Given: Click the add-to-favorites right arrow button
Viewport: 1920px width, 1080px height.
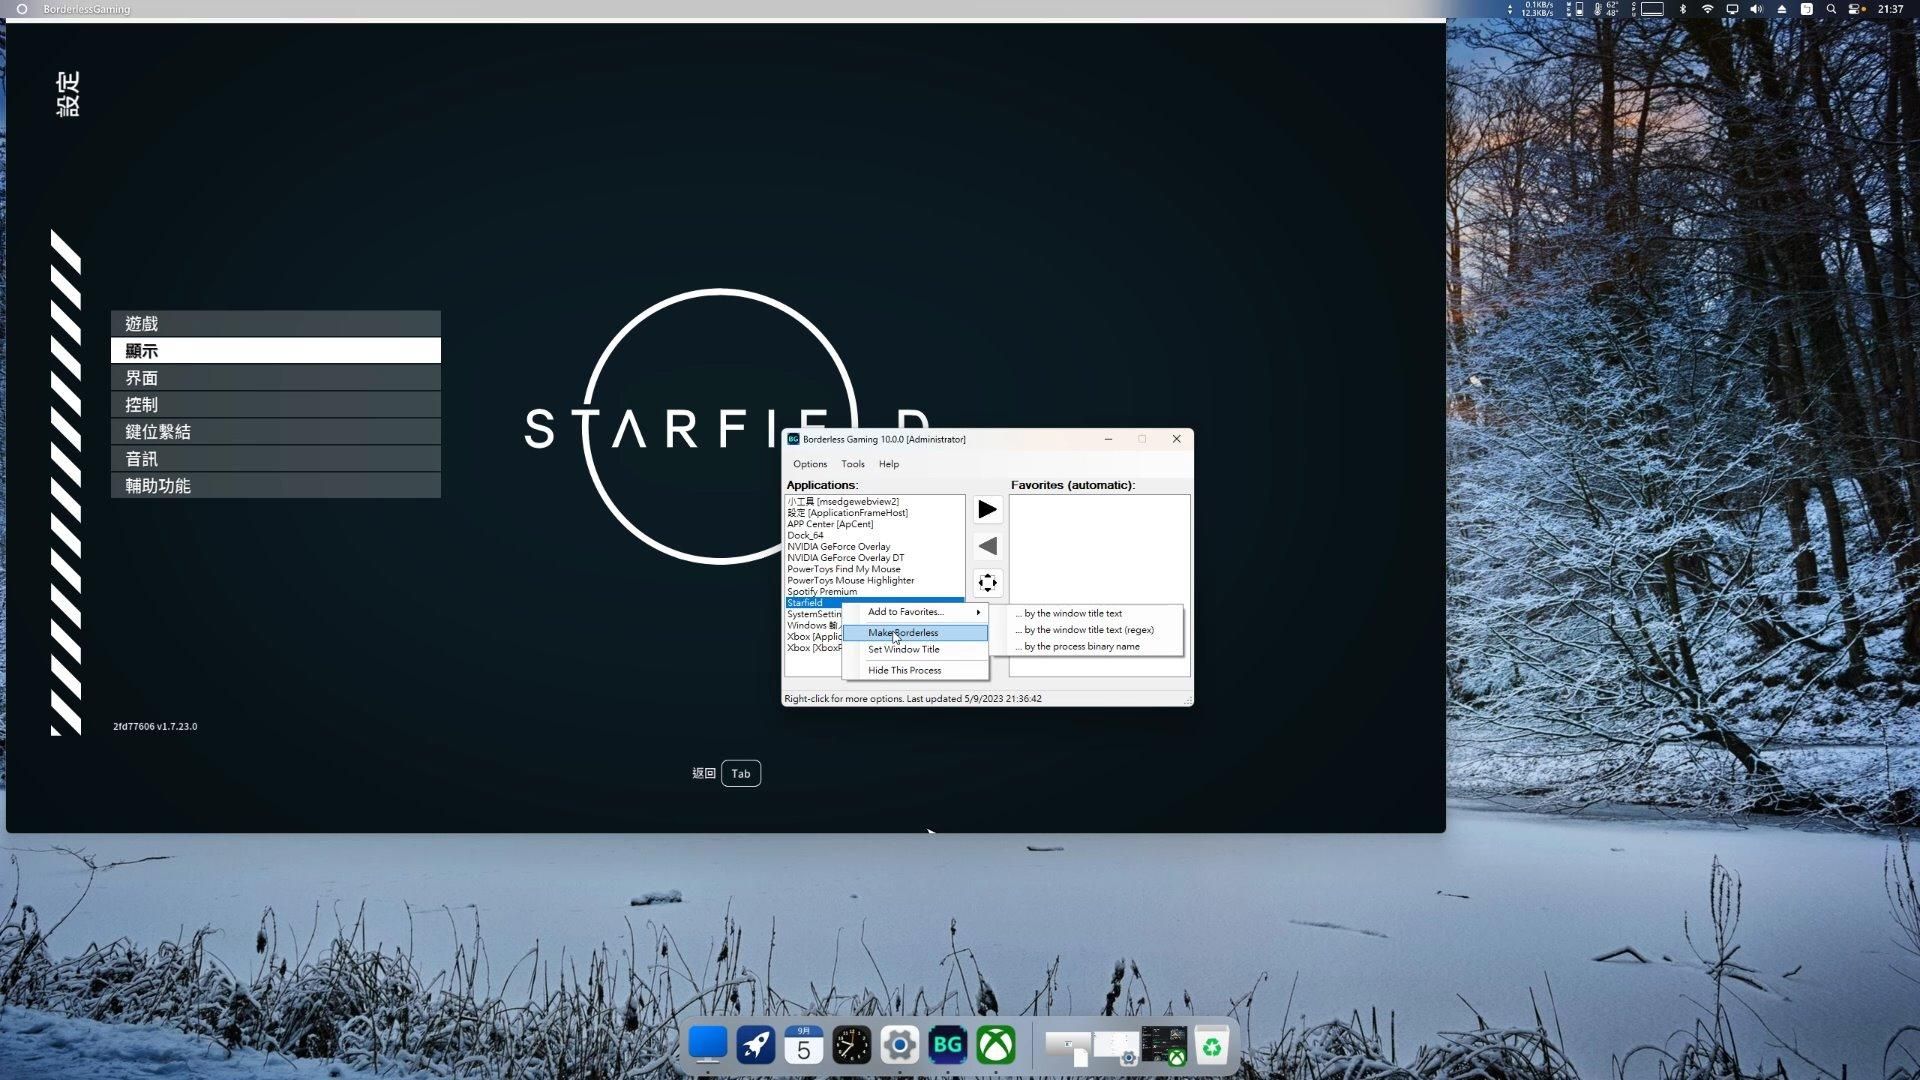Looking at the screenshot, I should pyautogui.click(x=987, y=510).
